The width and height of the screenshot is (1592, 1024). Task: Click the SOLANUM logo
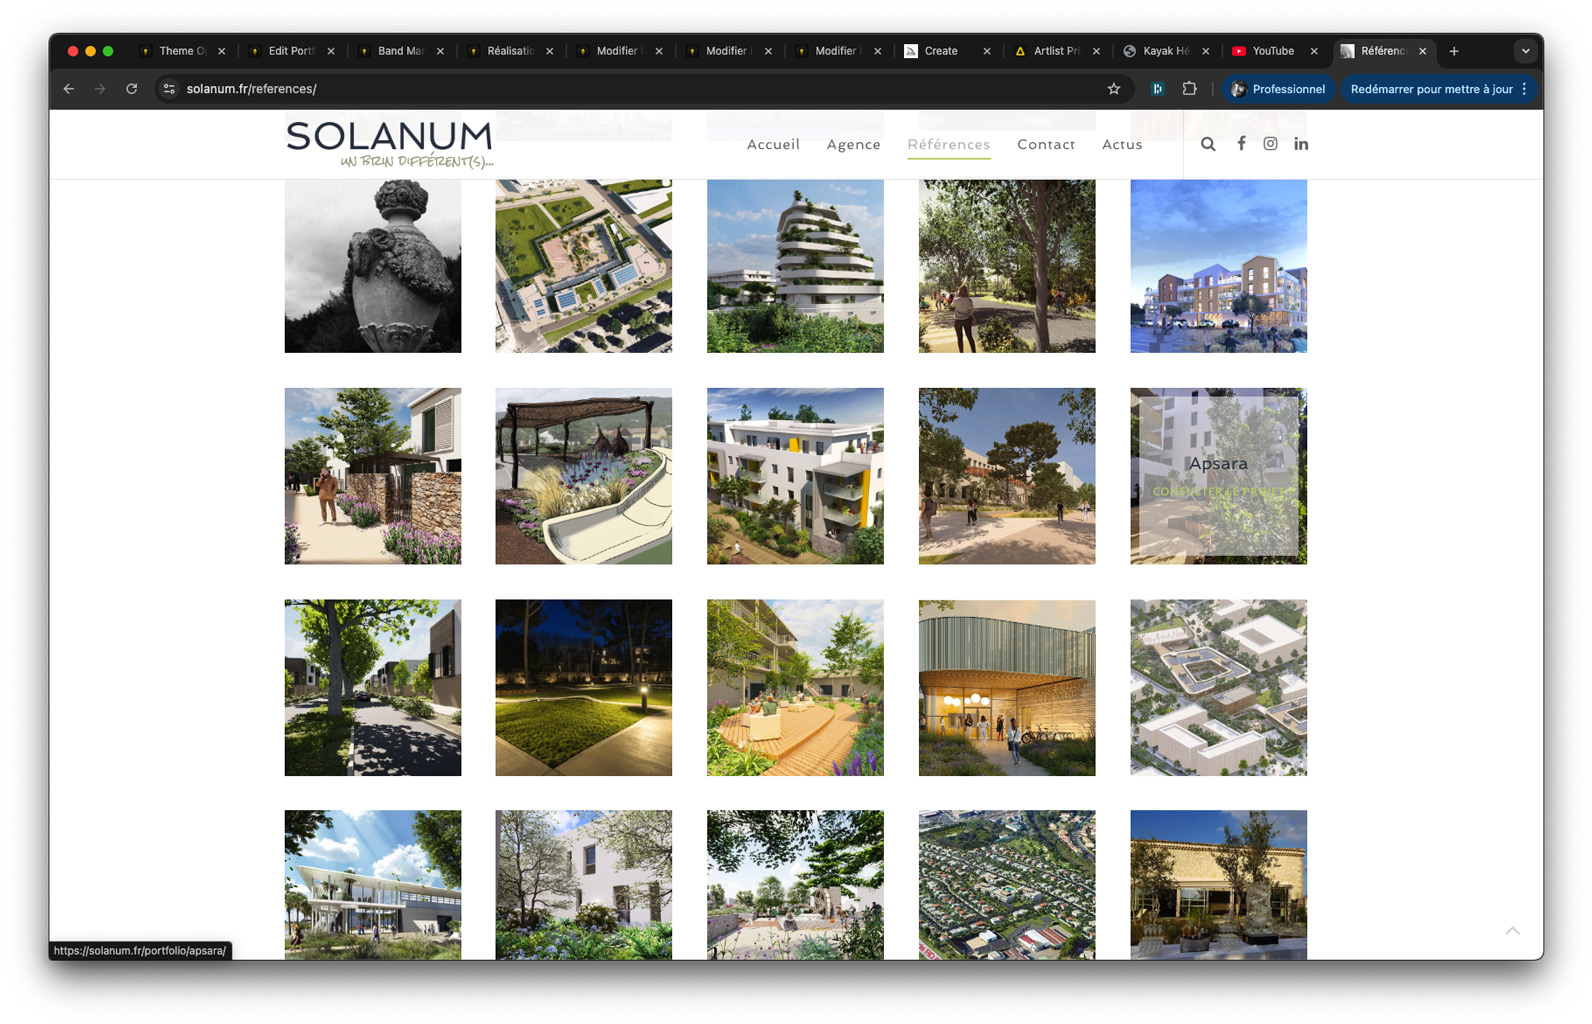coord(389,144)
